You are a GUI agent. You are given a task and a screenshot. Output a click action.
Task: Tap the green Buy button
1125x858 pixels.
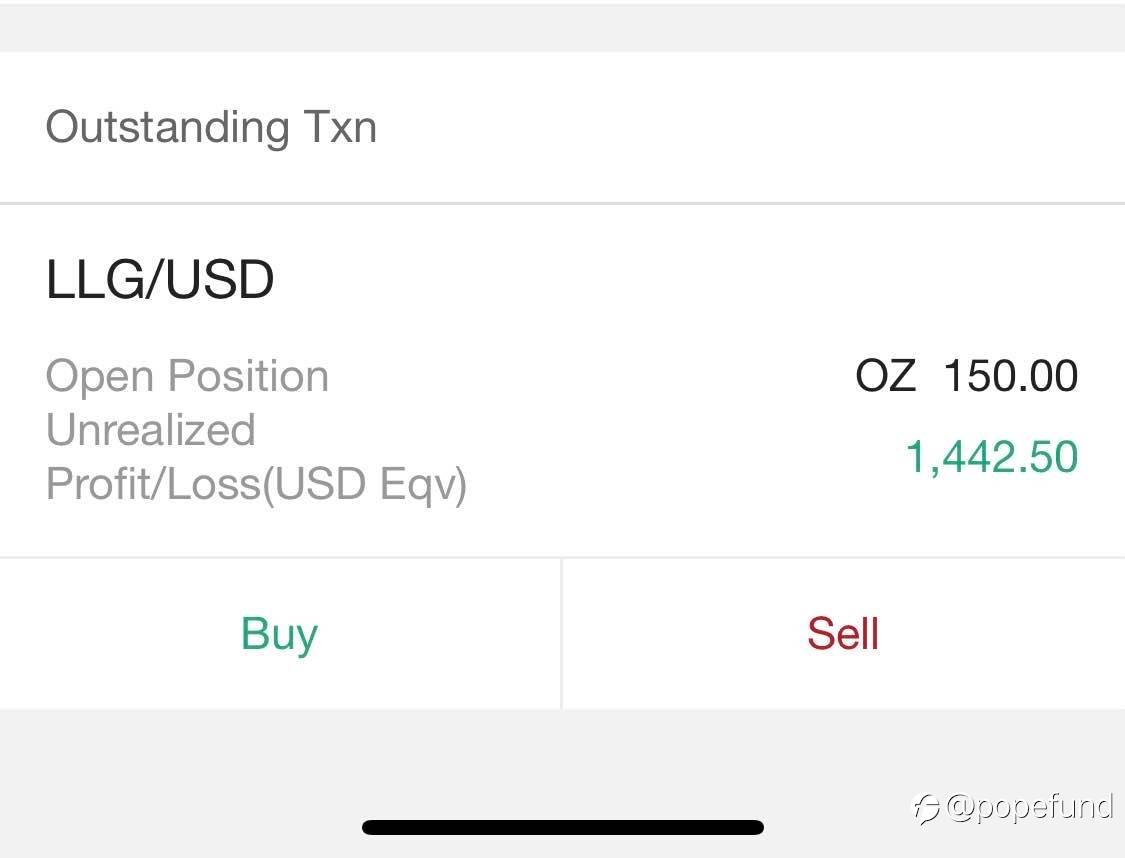click(280, 633)
